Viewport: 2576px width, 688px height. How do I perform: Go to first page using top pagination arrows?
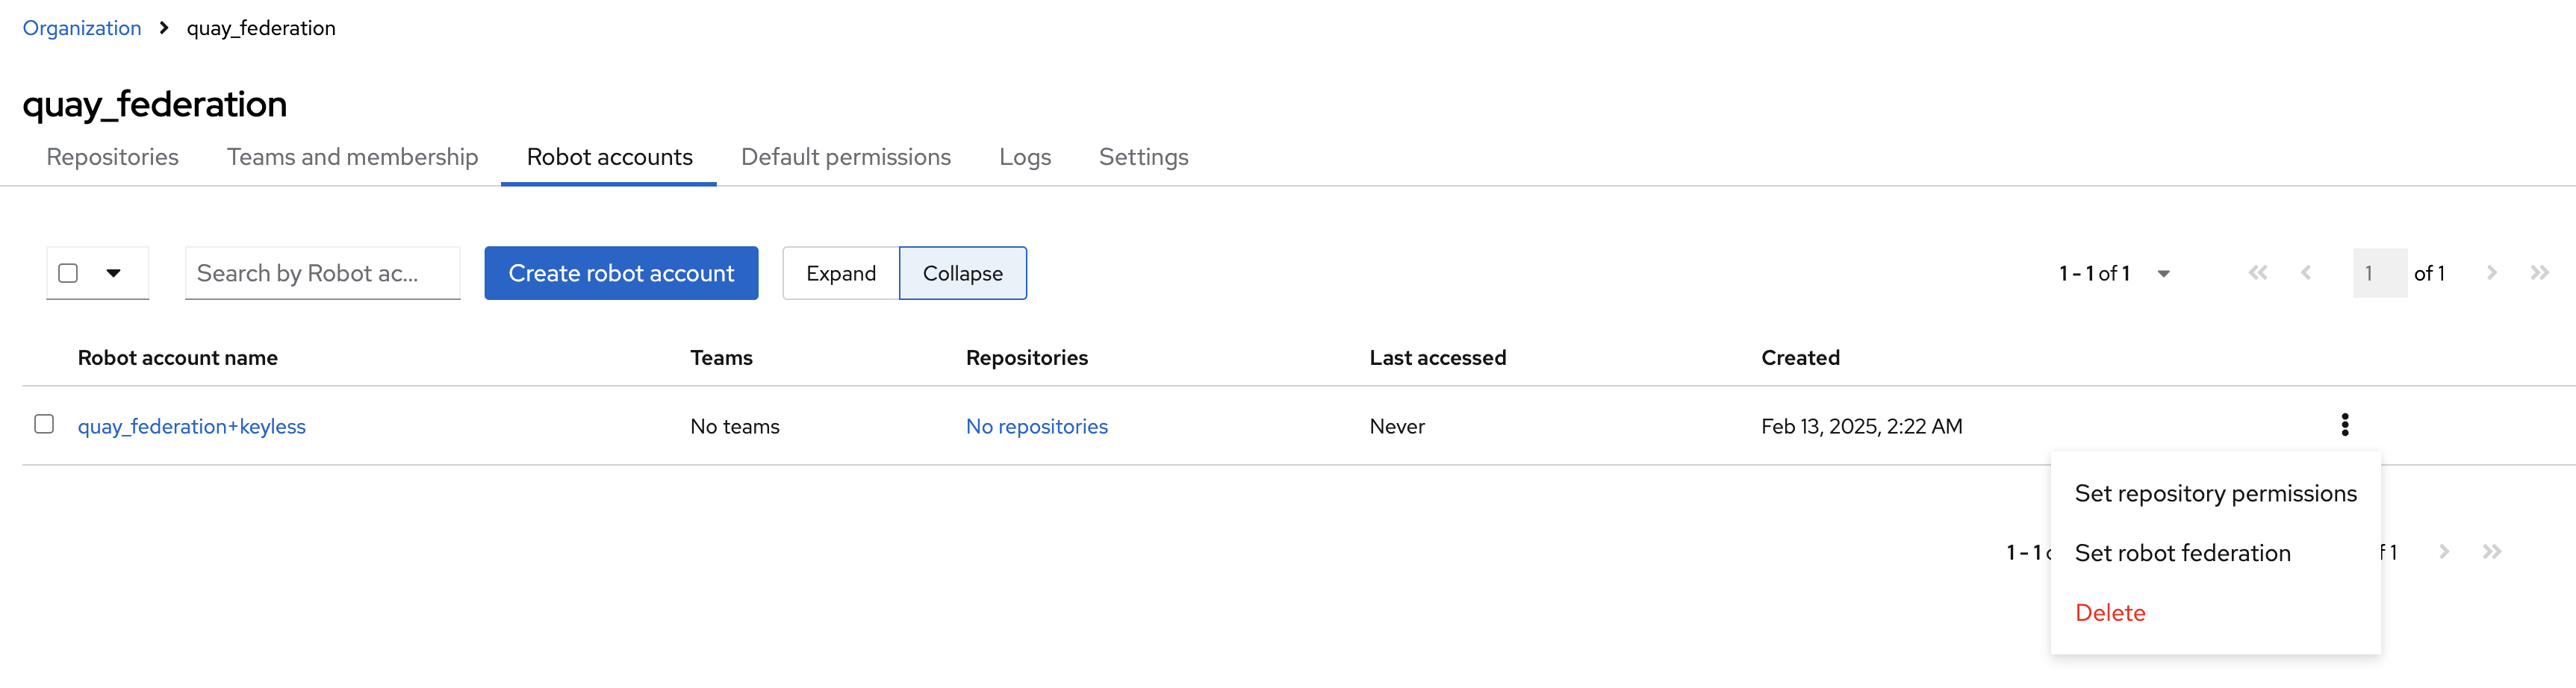2257,273
